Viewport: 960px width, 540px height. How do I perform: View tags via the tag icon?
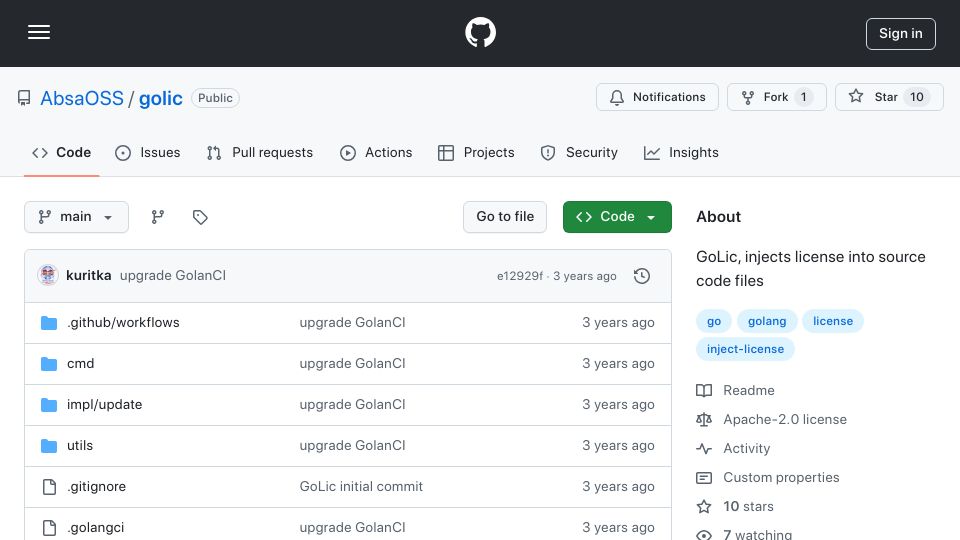coord(200,217)
